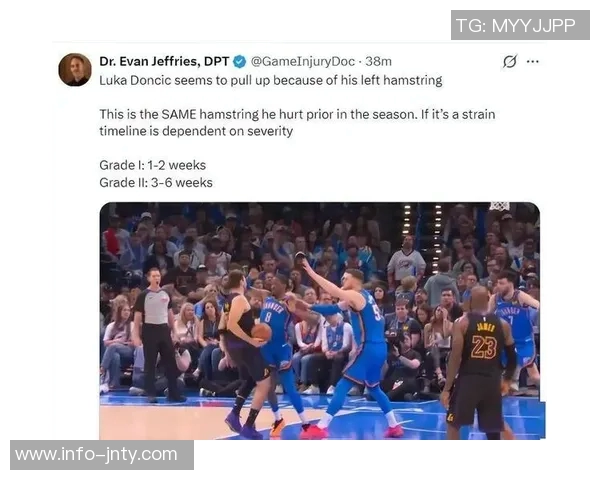Click the 'Grade I: 1-2 weeks' line
Screen dimensions: 600x480
click(x=153, y=165)
